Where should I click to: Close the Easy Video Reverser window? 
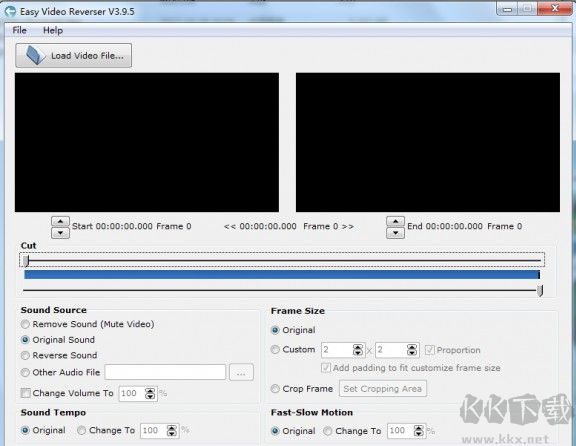pyautogui.click(x=555, y=8)
